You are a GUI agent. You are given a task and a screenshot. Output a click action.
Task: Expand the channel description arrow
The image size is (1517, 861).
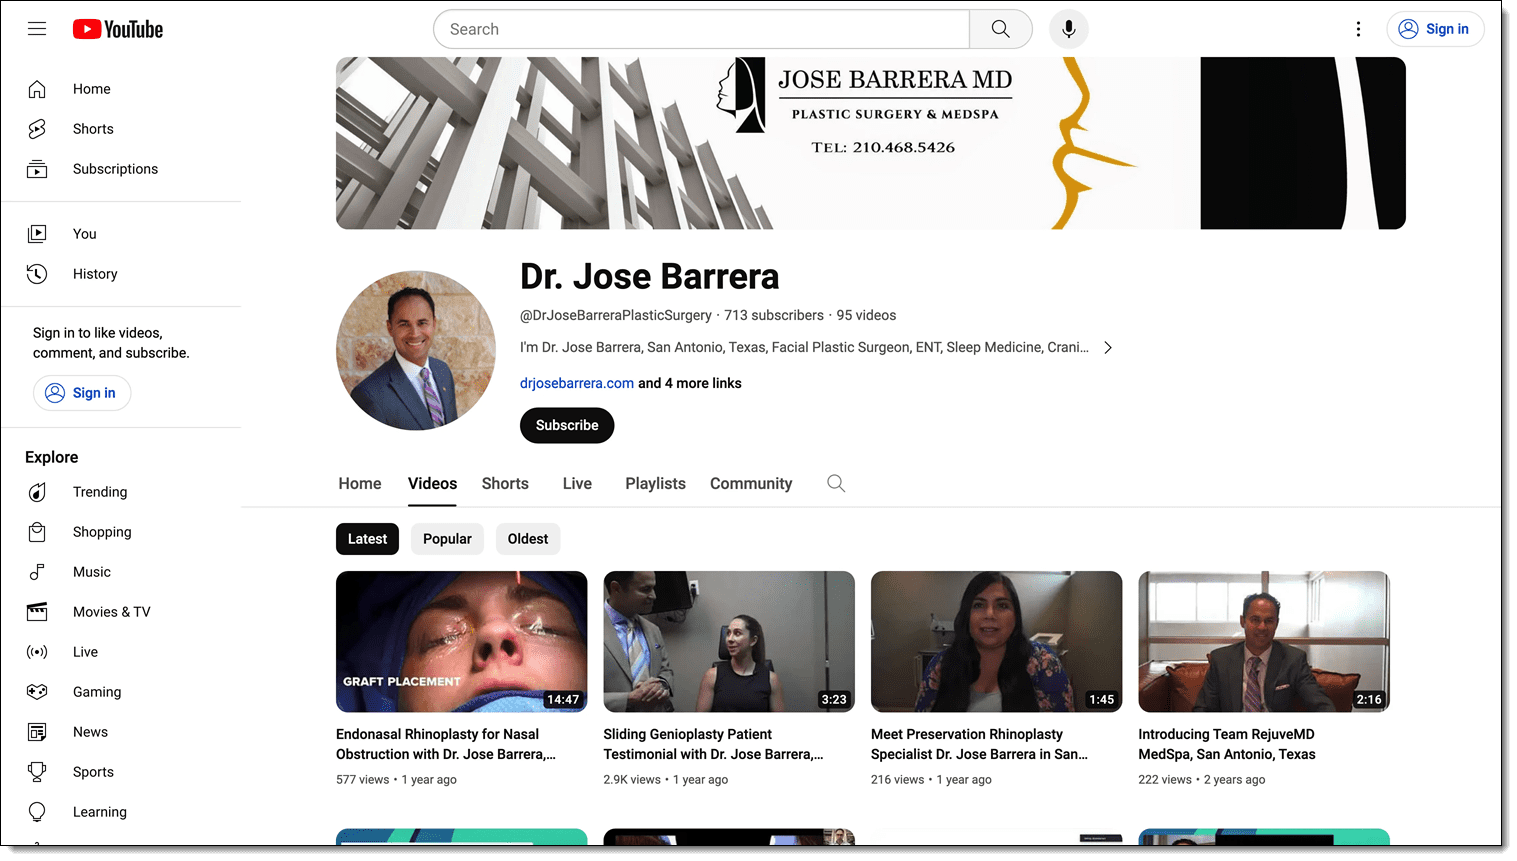point(1108,347)
